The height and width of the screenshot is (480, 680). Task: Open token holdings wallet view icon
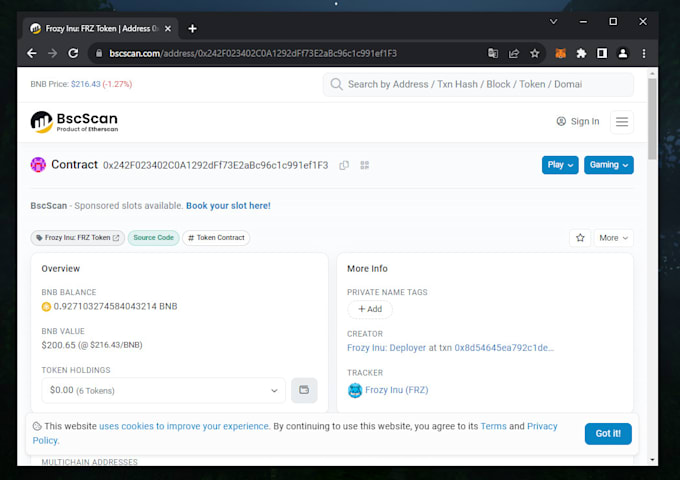pos(304,390)
